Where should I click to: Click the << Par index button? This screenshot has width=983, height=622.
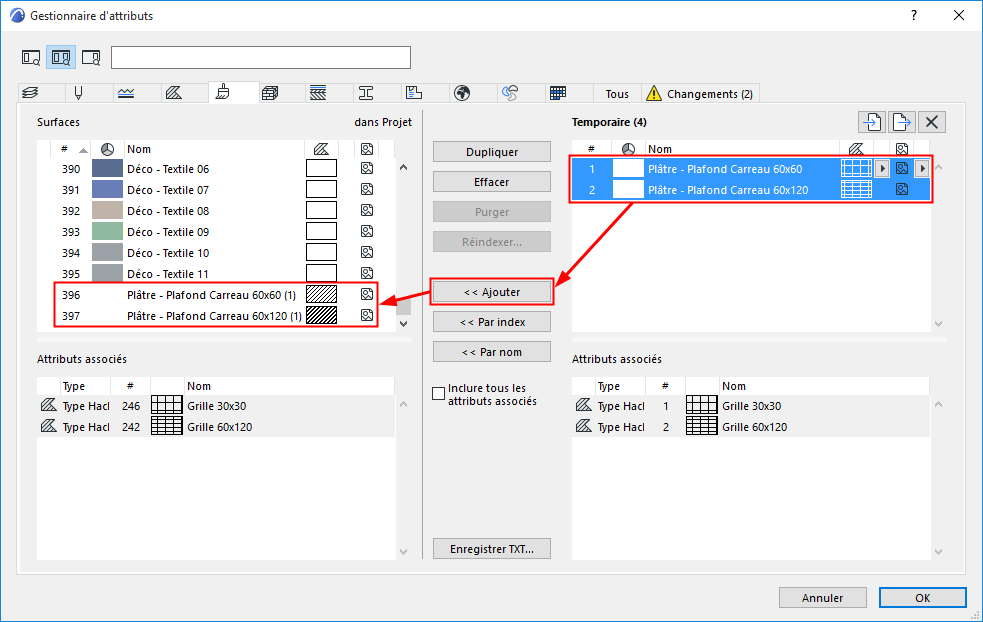pyautogui.click(x=492, y=322)
